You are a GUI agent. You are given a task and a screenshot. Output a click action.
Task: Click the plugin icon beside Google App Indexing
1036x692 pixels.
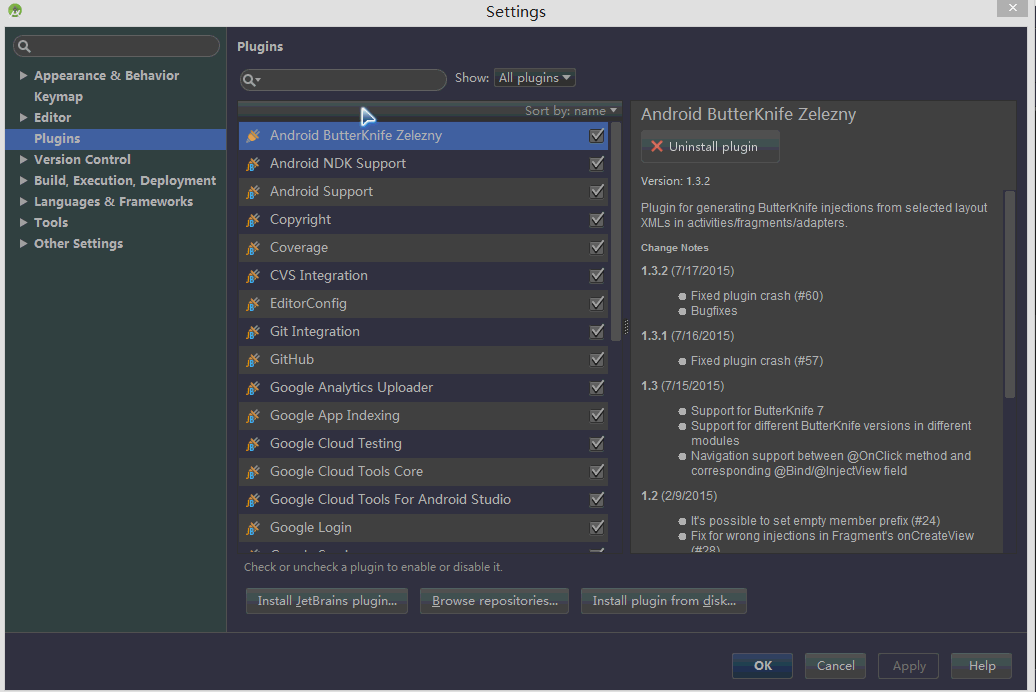(253, 416)
